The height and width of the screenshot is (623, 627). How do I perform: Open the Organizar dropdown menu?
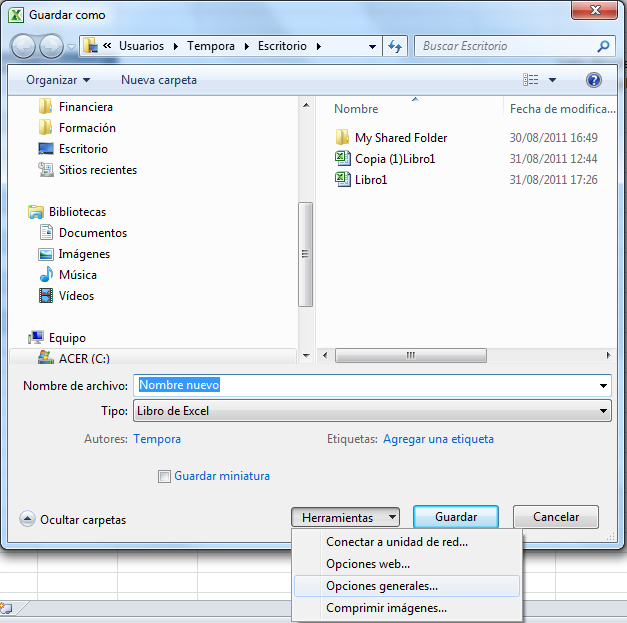tap(58, 80)
